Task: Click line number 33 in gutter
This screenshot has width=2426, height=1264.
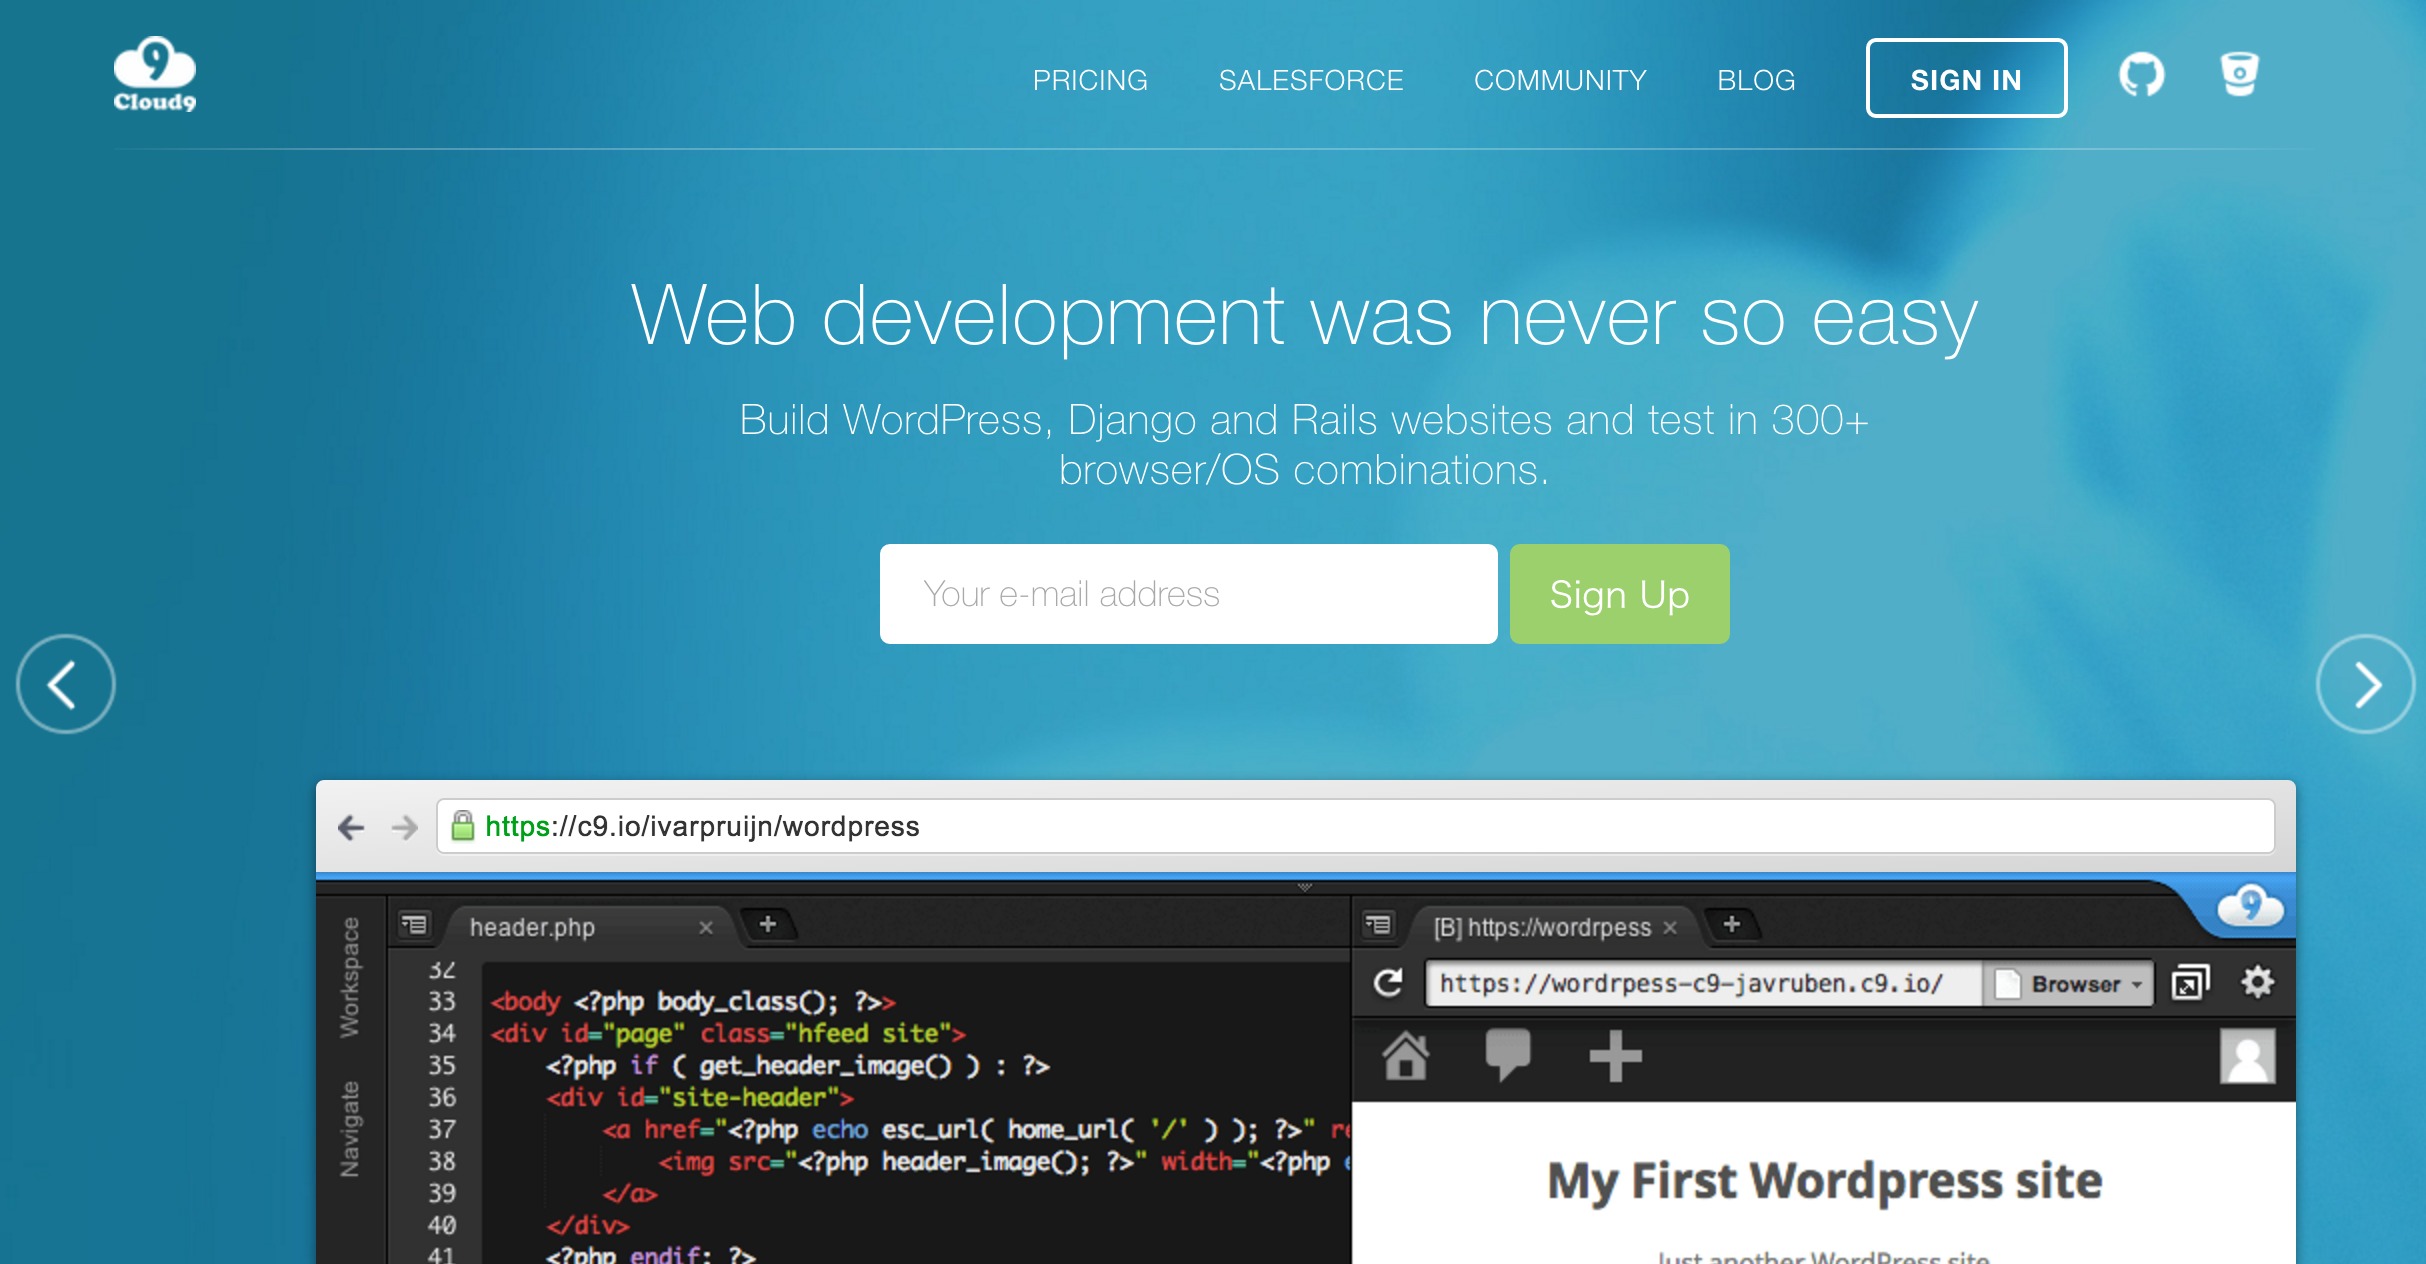Action: point(442,1001)
